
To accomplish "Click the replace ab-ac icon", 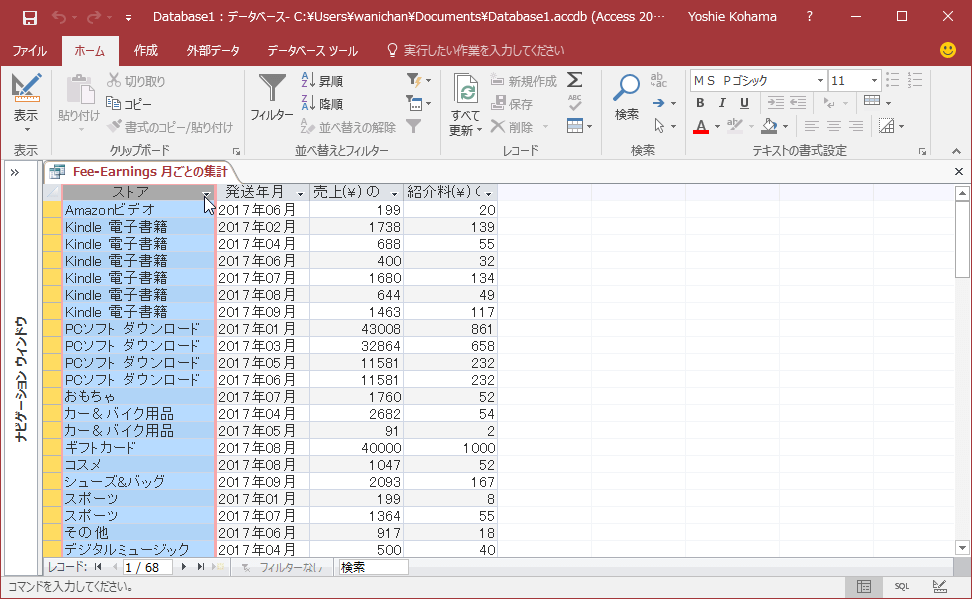I will [658, 80].
